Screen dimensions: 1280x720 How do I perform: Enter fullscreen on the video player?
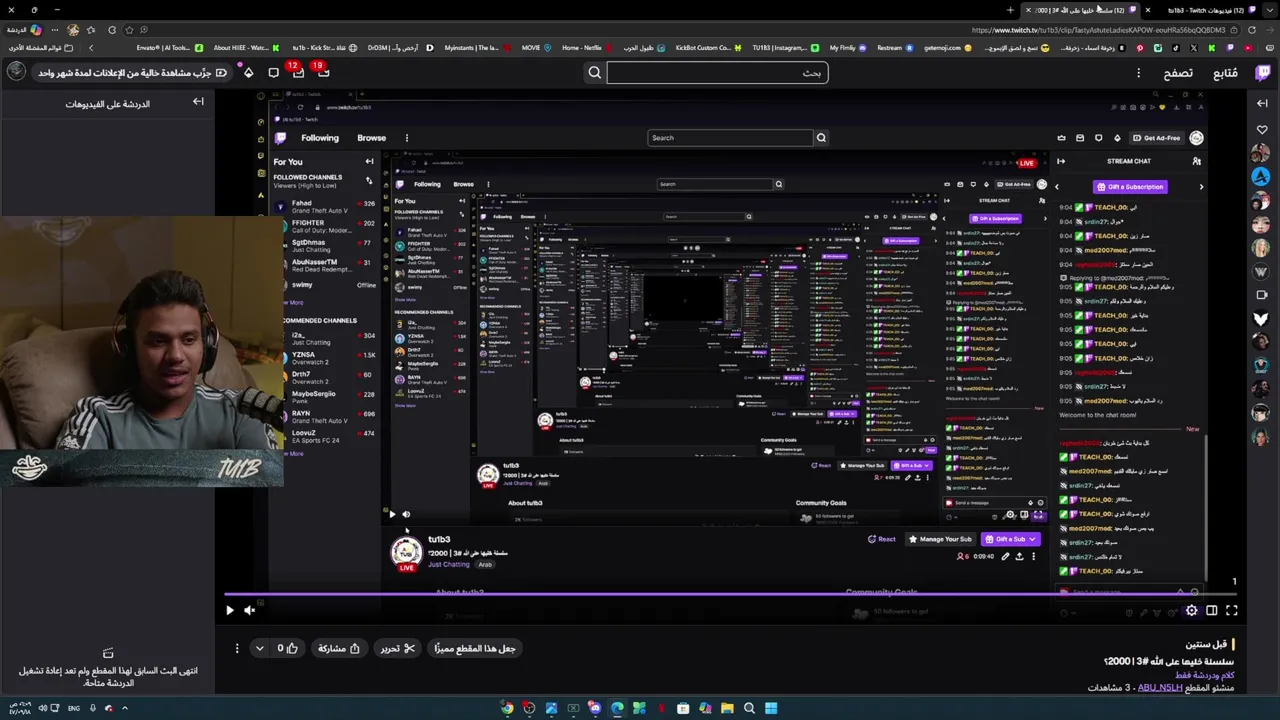pyautogui.click(x=1232, y=610)
